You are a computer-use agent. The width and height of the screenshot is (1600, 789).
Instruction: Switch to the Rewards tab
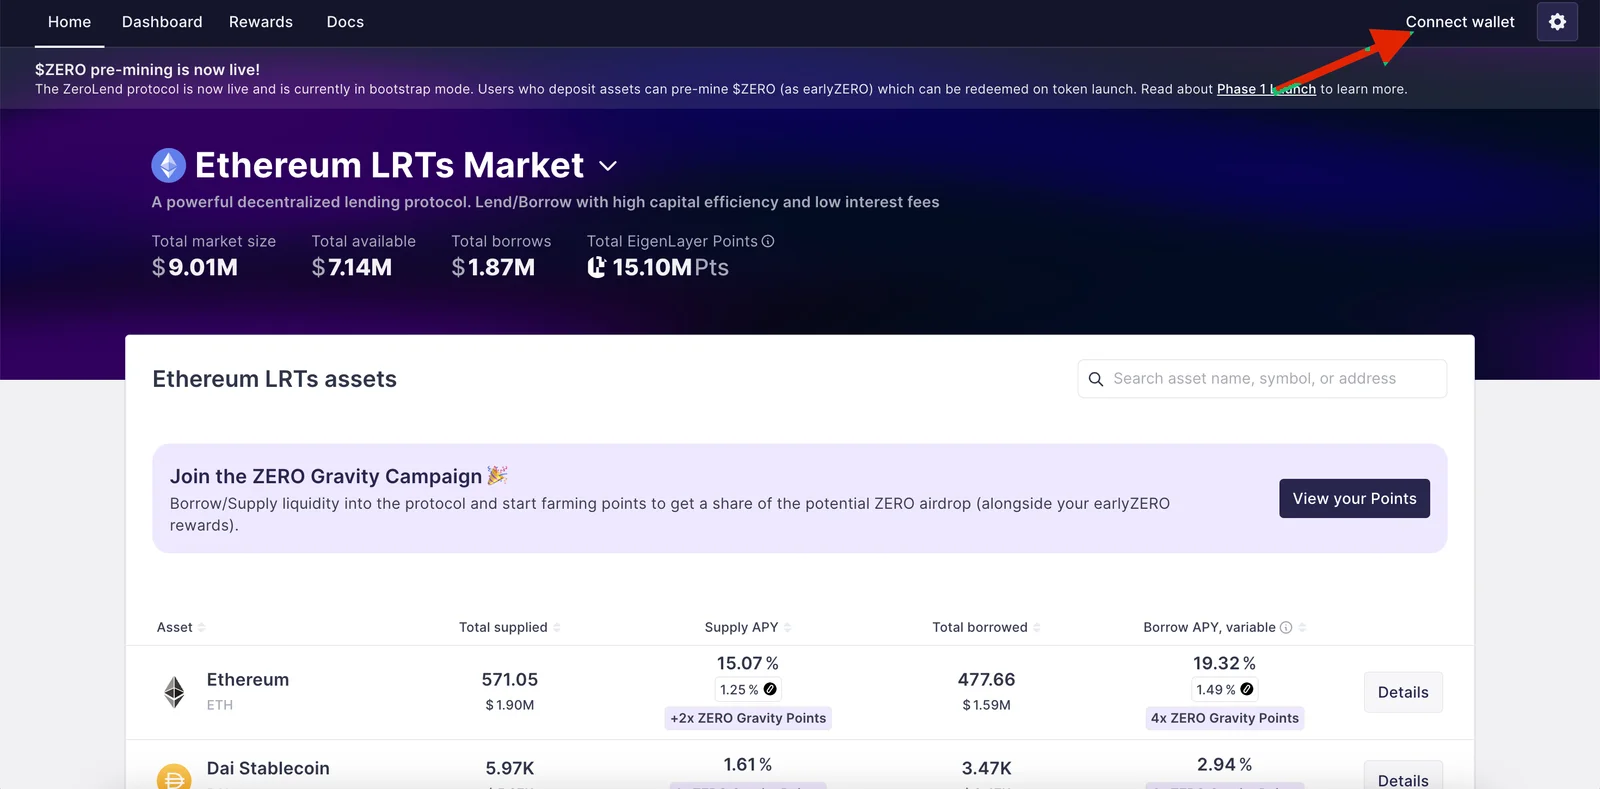261,22
